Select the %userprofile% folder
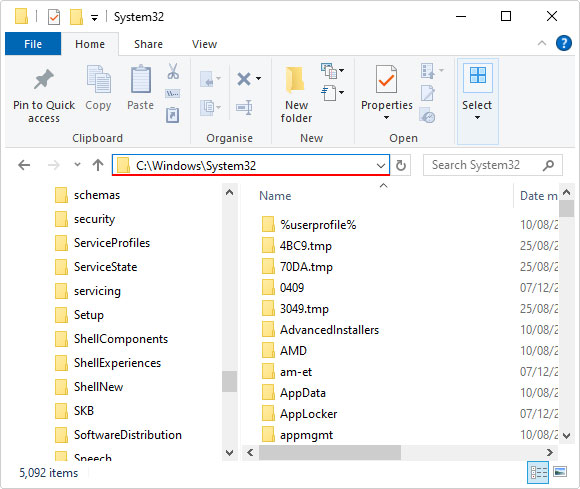 click(x=309, y=225)
